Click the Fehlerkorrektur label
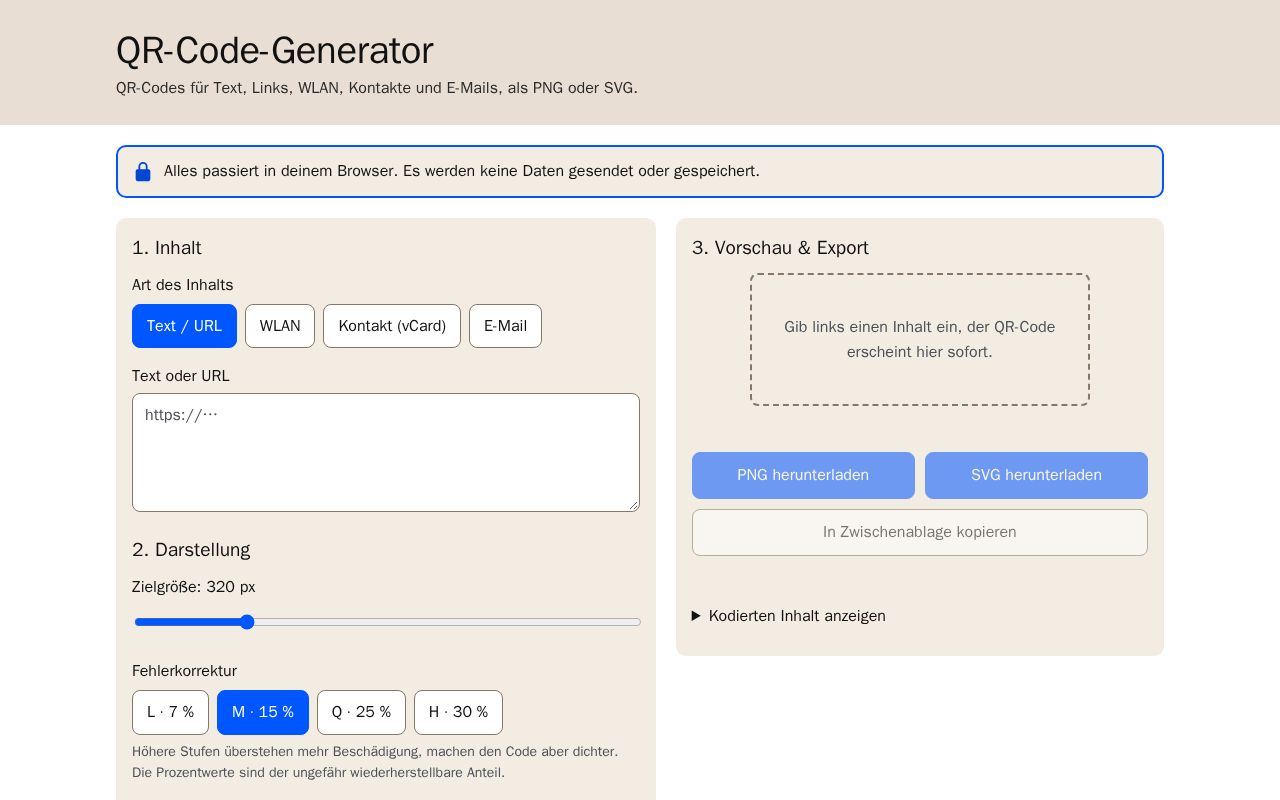 184,671
